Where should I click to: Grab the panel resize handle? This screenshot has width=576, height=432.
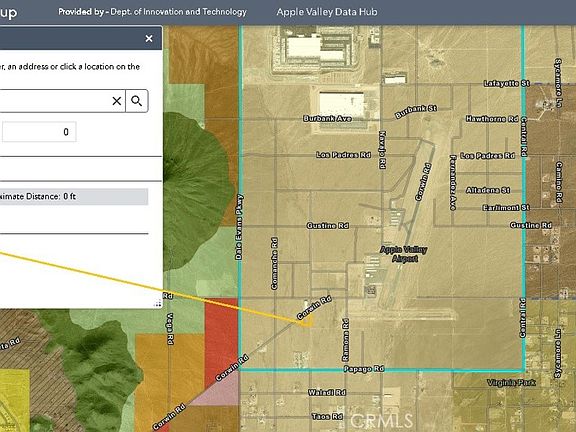point(158,303)
